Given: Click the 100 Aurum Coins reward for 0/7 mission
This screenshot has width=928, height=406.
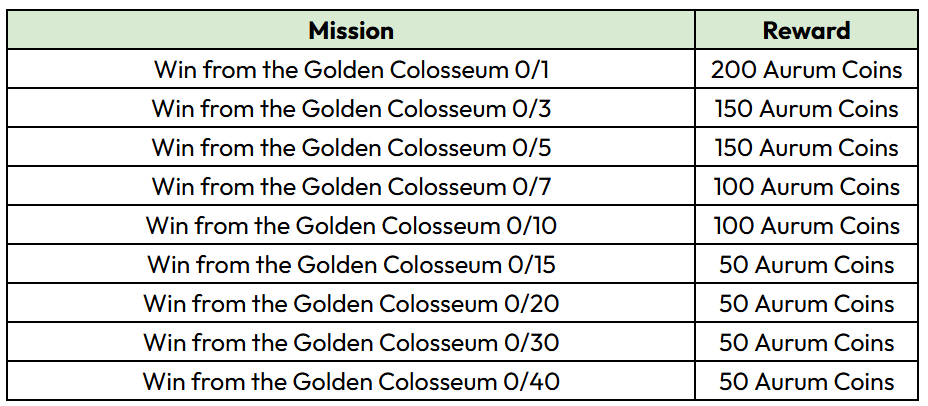Looking at the screenshot, I should pos(806,187).
